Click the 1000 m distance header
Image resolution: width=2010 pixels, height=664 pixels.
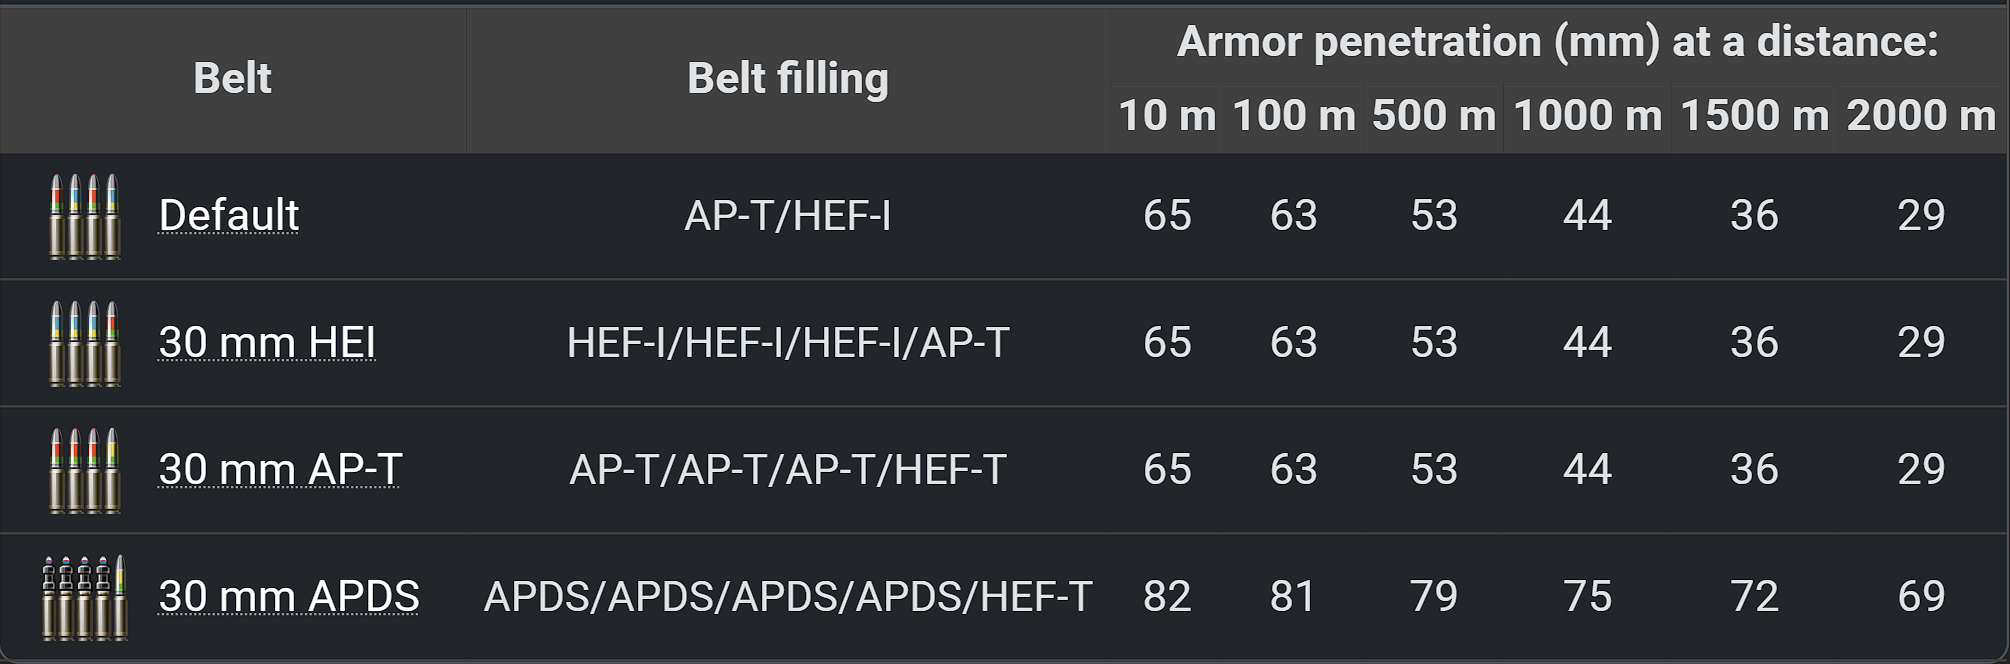pos(1587,116)
